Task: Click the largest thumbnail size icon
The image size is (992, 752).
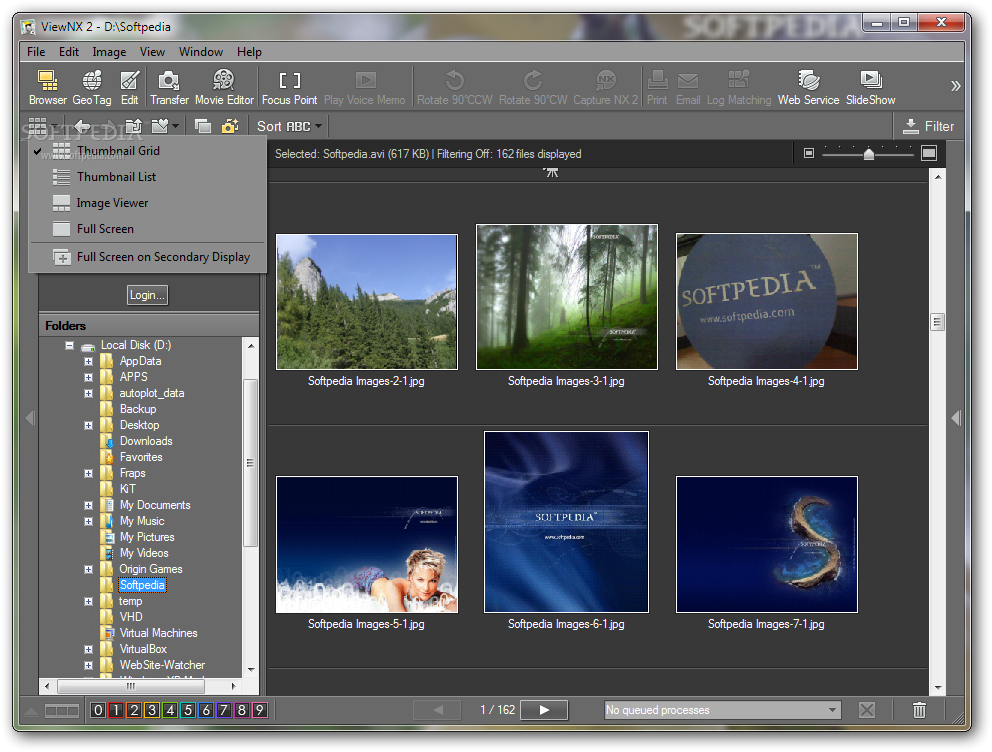Action: click(x=929, y=153)
